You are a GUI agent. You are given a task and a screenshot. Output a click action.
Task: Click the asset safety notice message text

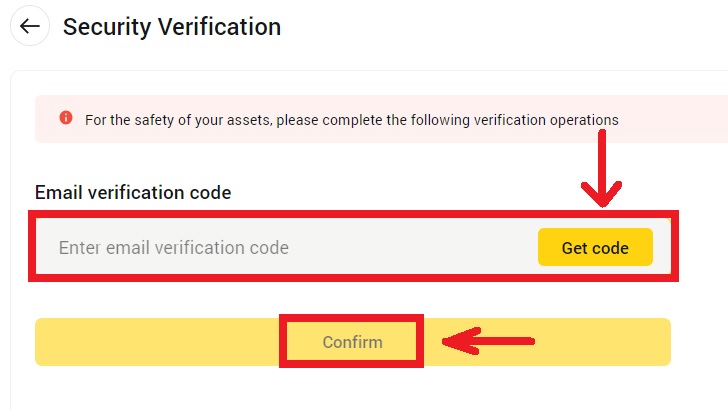tap(351, 120)
